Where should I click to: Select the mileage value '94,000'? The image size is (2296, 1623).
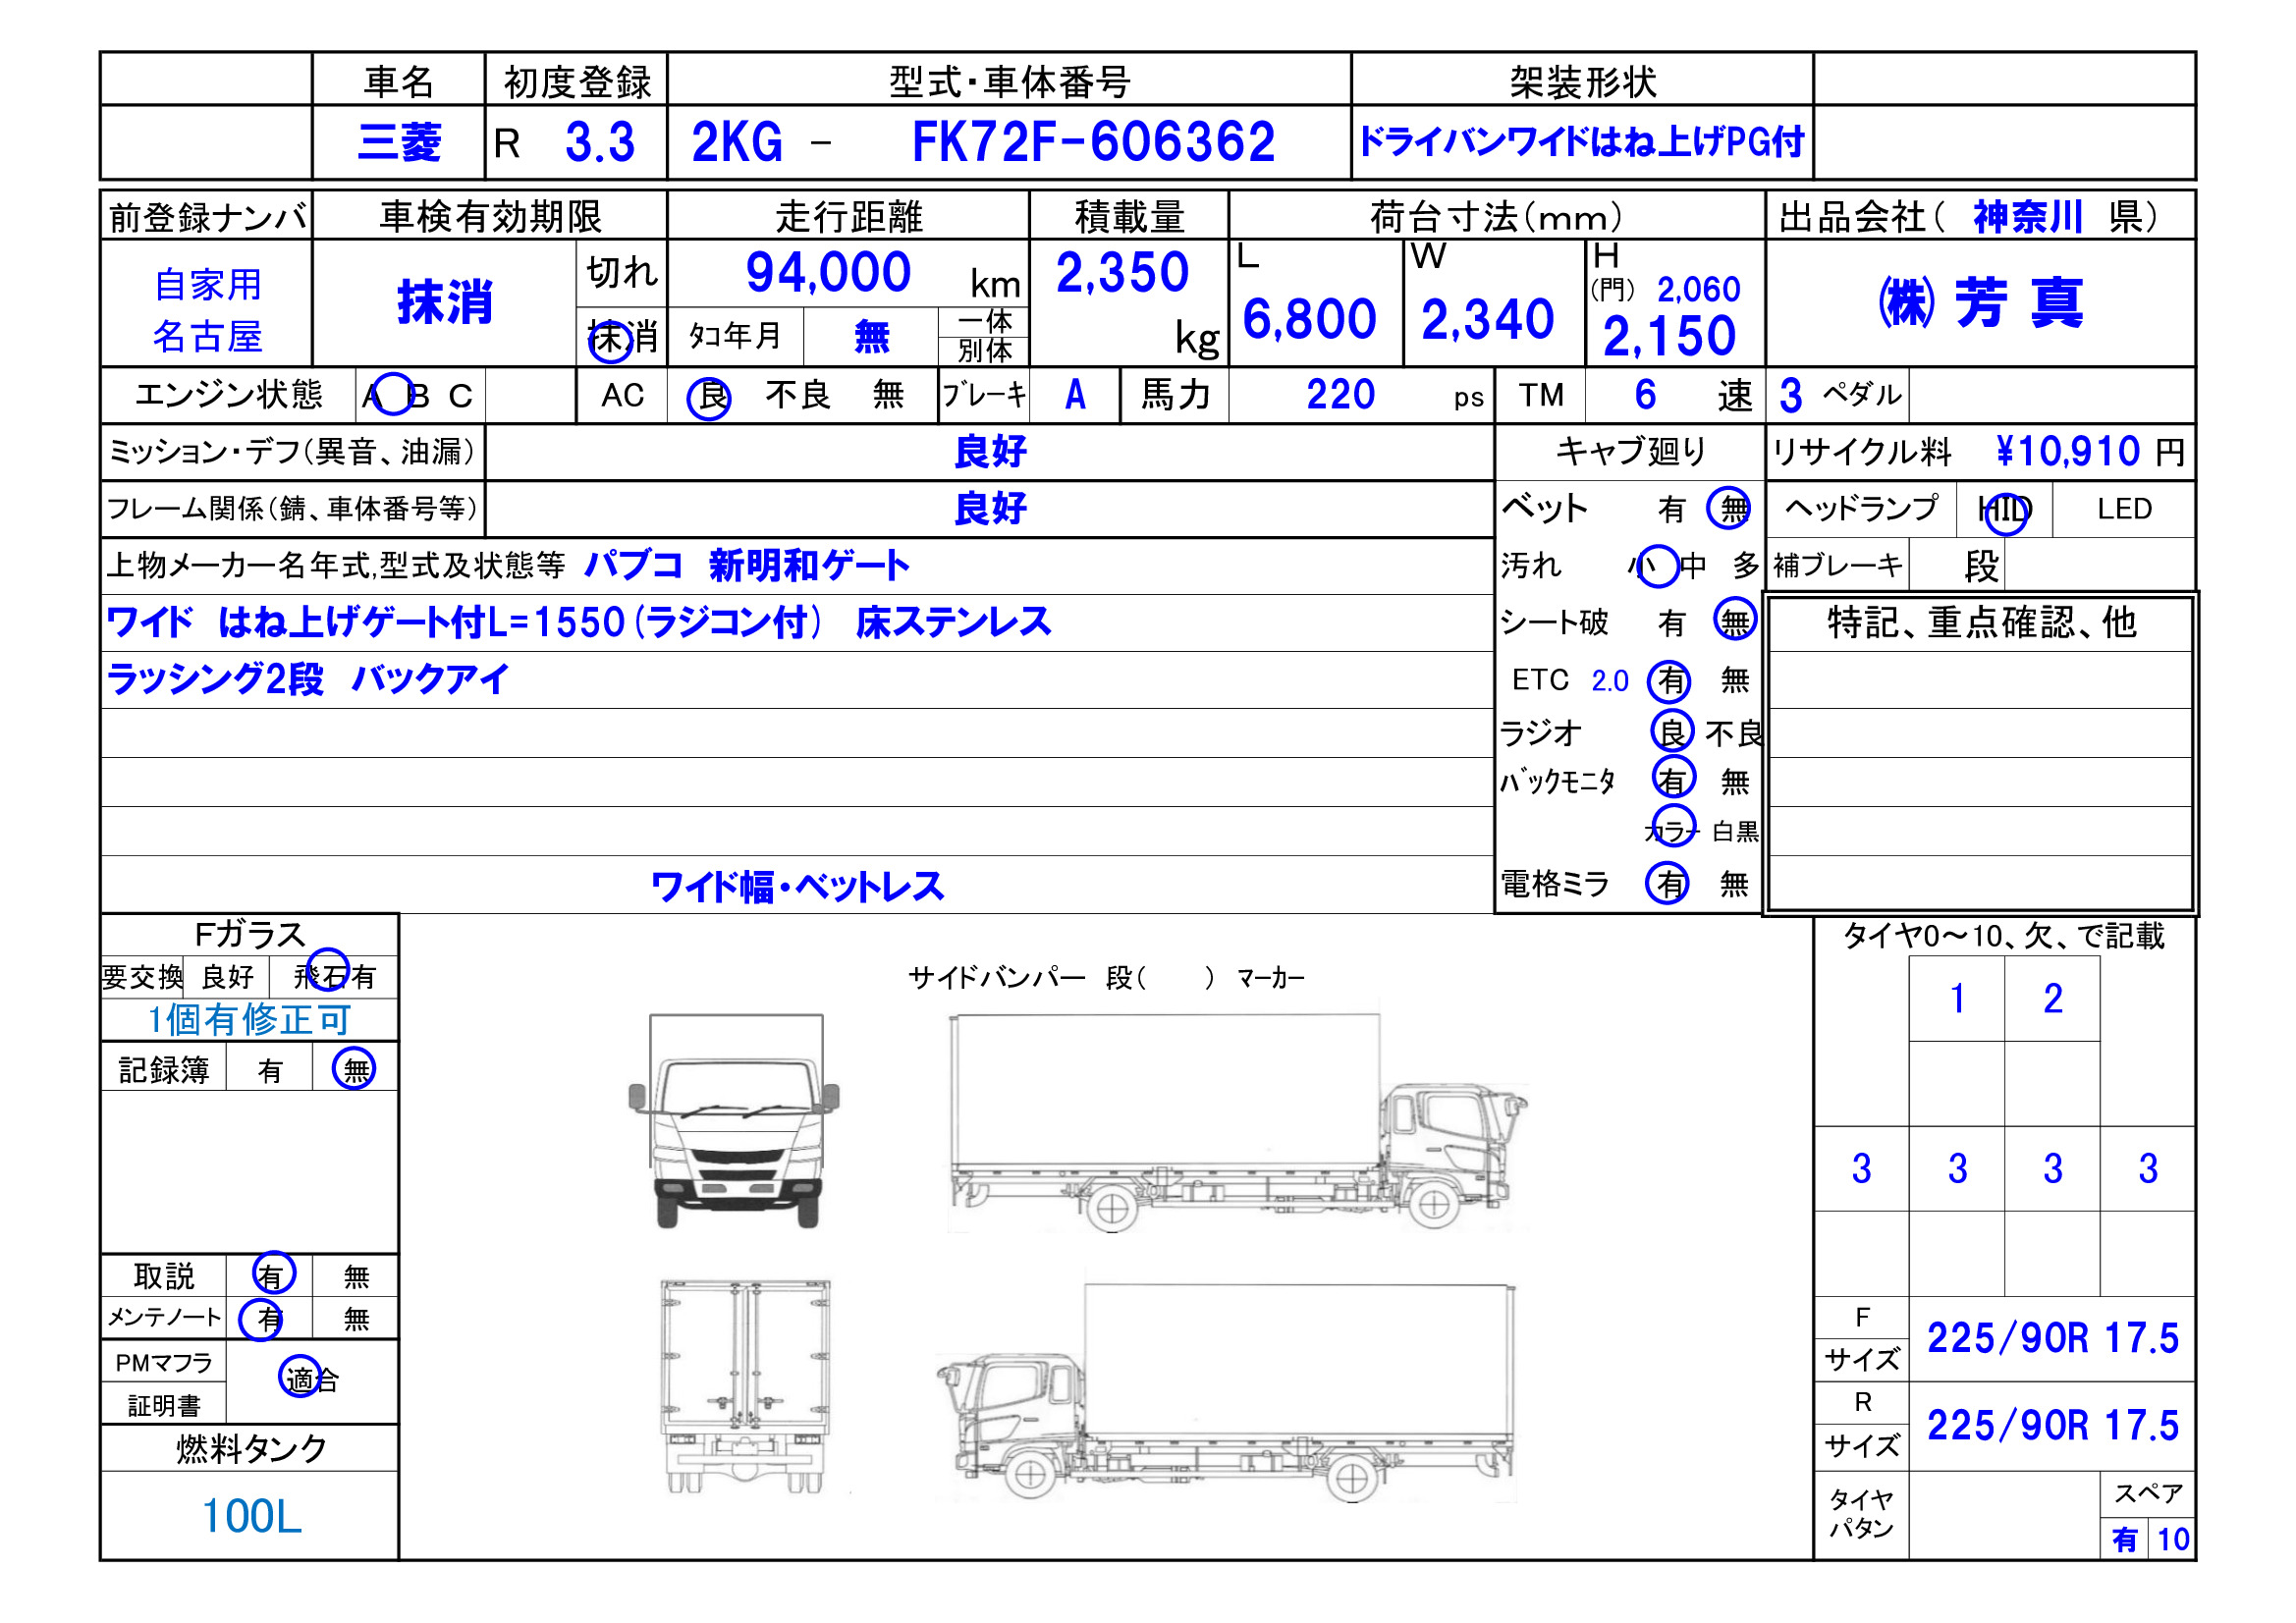point(828,272)
